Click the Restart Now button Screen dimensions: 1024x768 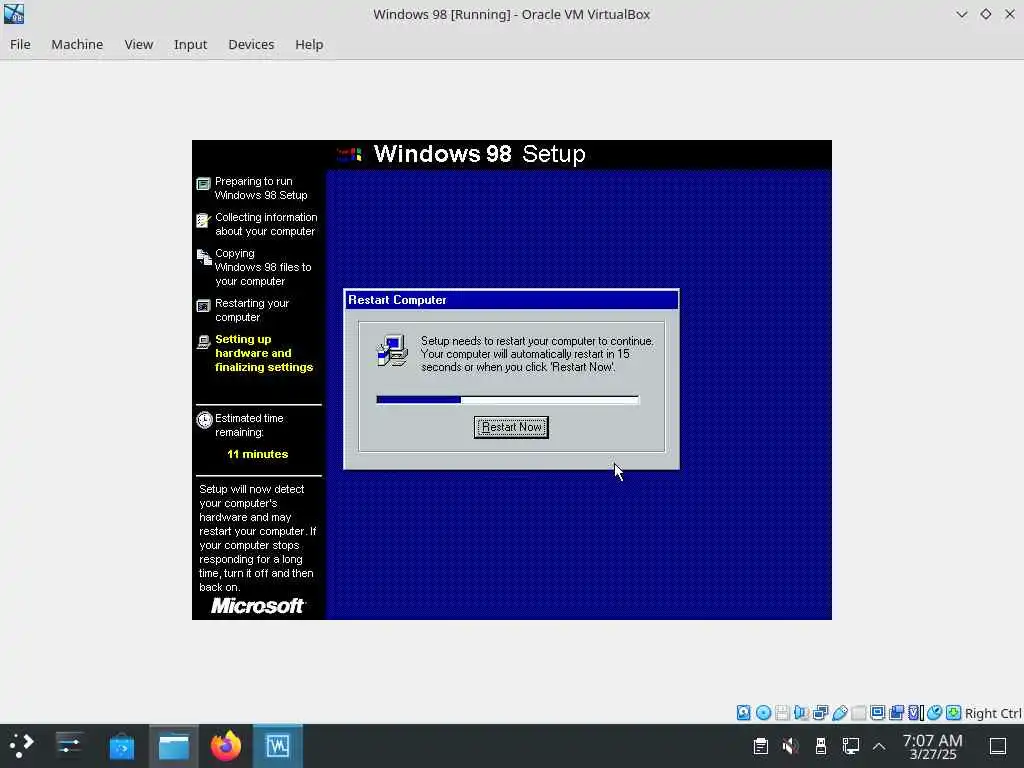pos(511,427)
